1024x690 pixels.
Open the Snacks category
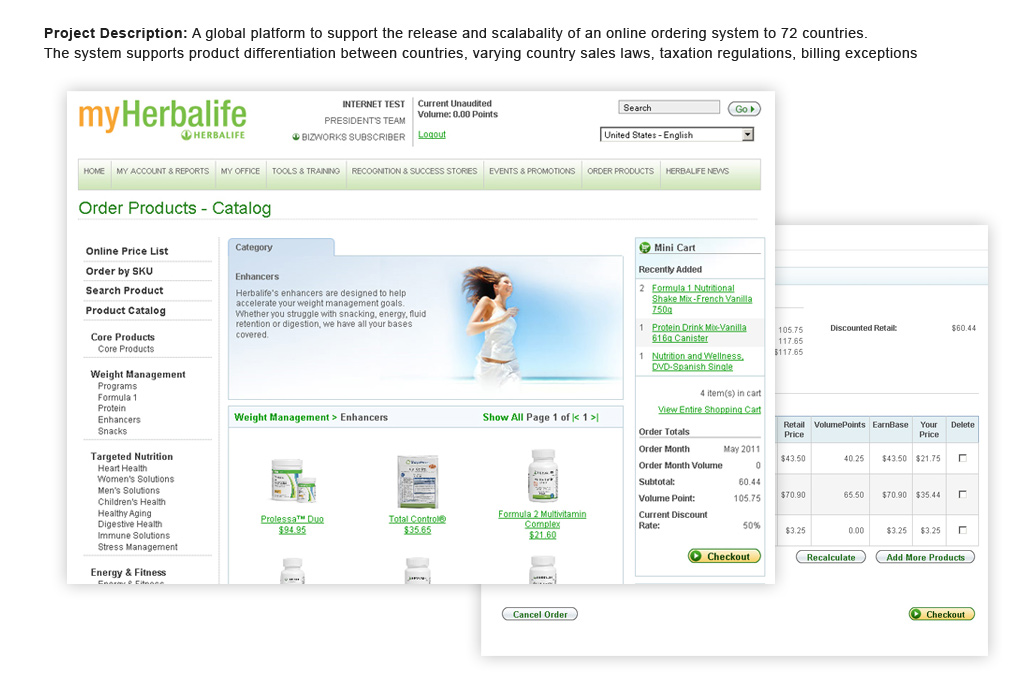coord(112,431)
